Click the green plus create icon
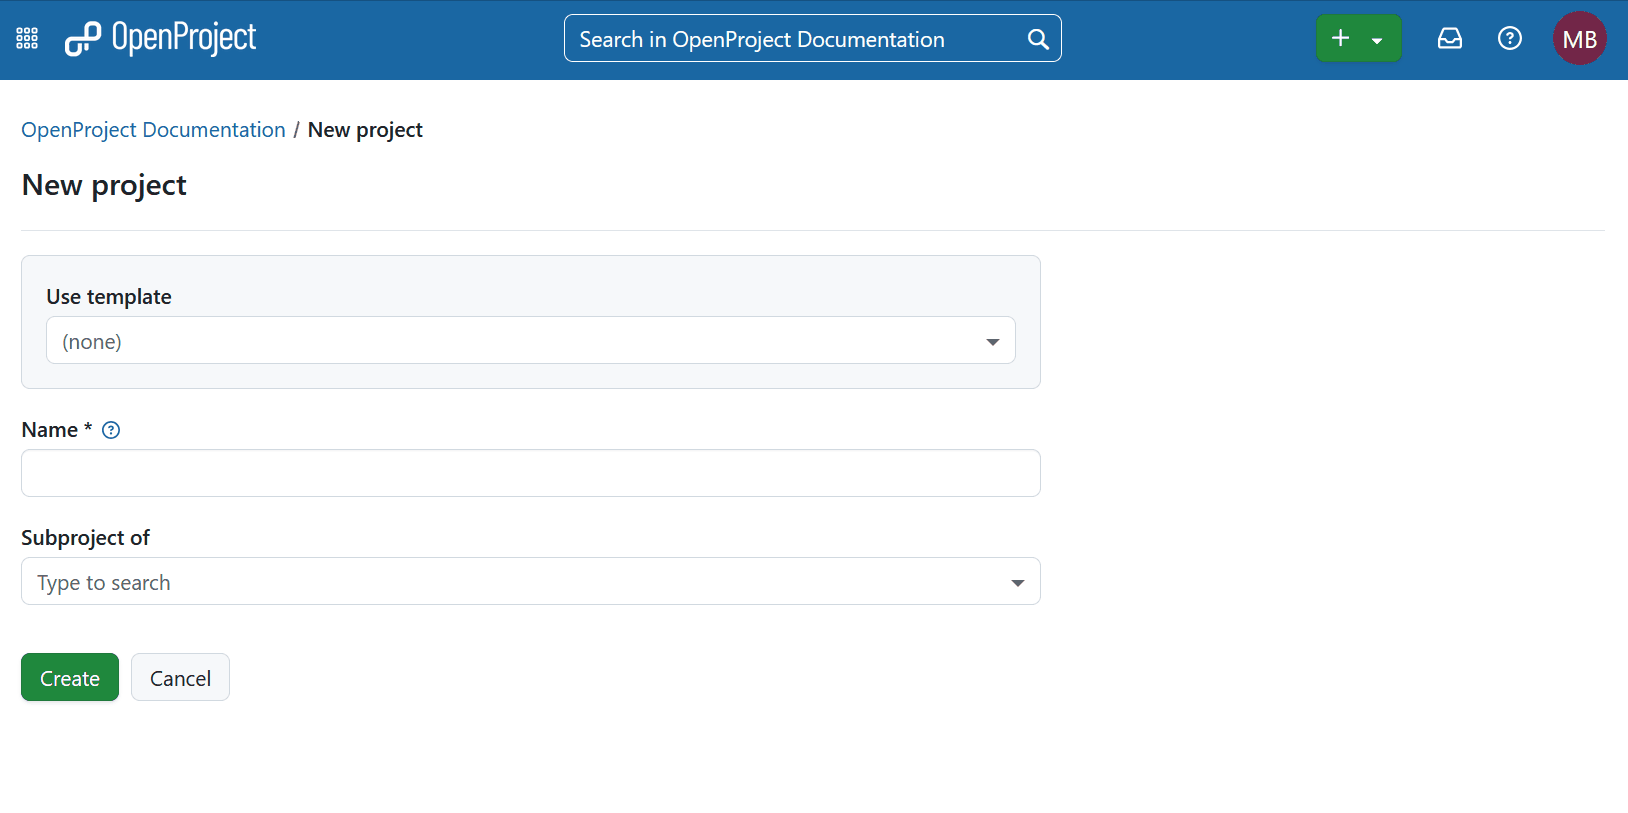The image size is (1628, 813). 1341,38
